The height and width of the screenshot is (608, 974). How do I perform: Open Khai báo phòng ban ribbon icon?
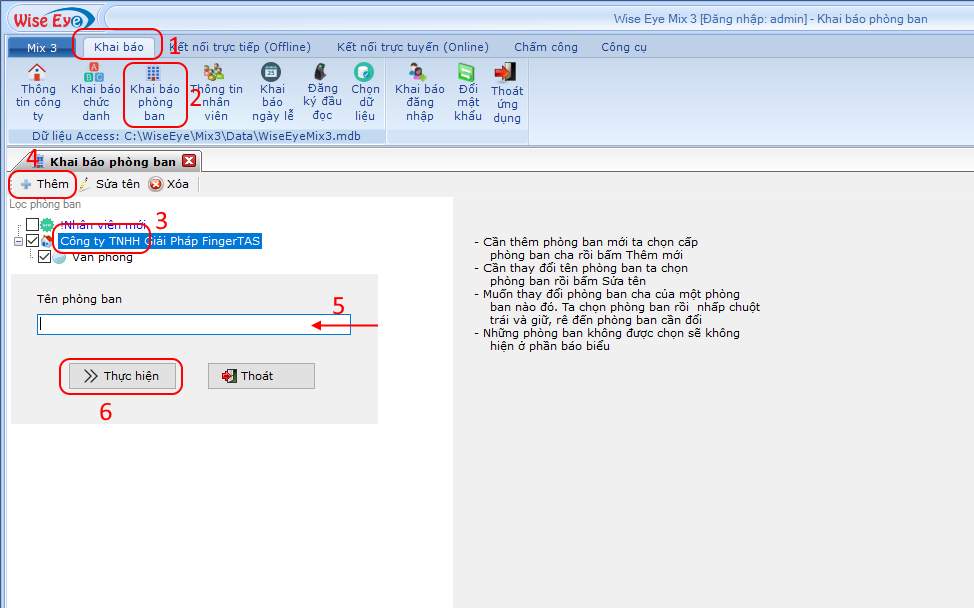154,73
